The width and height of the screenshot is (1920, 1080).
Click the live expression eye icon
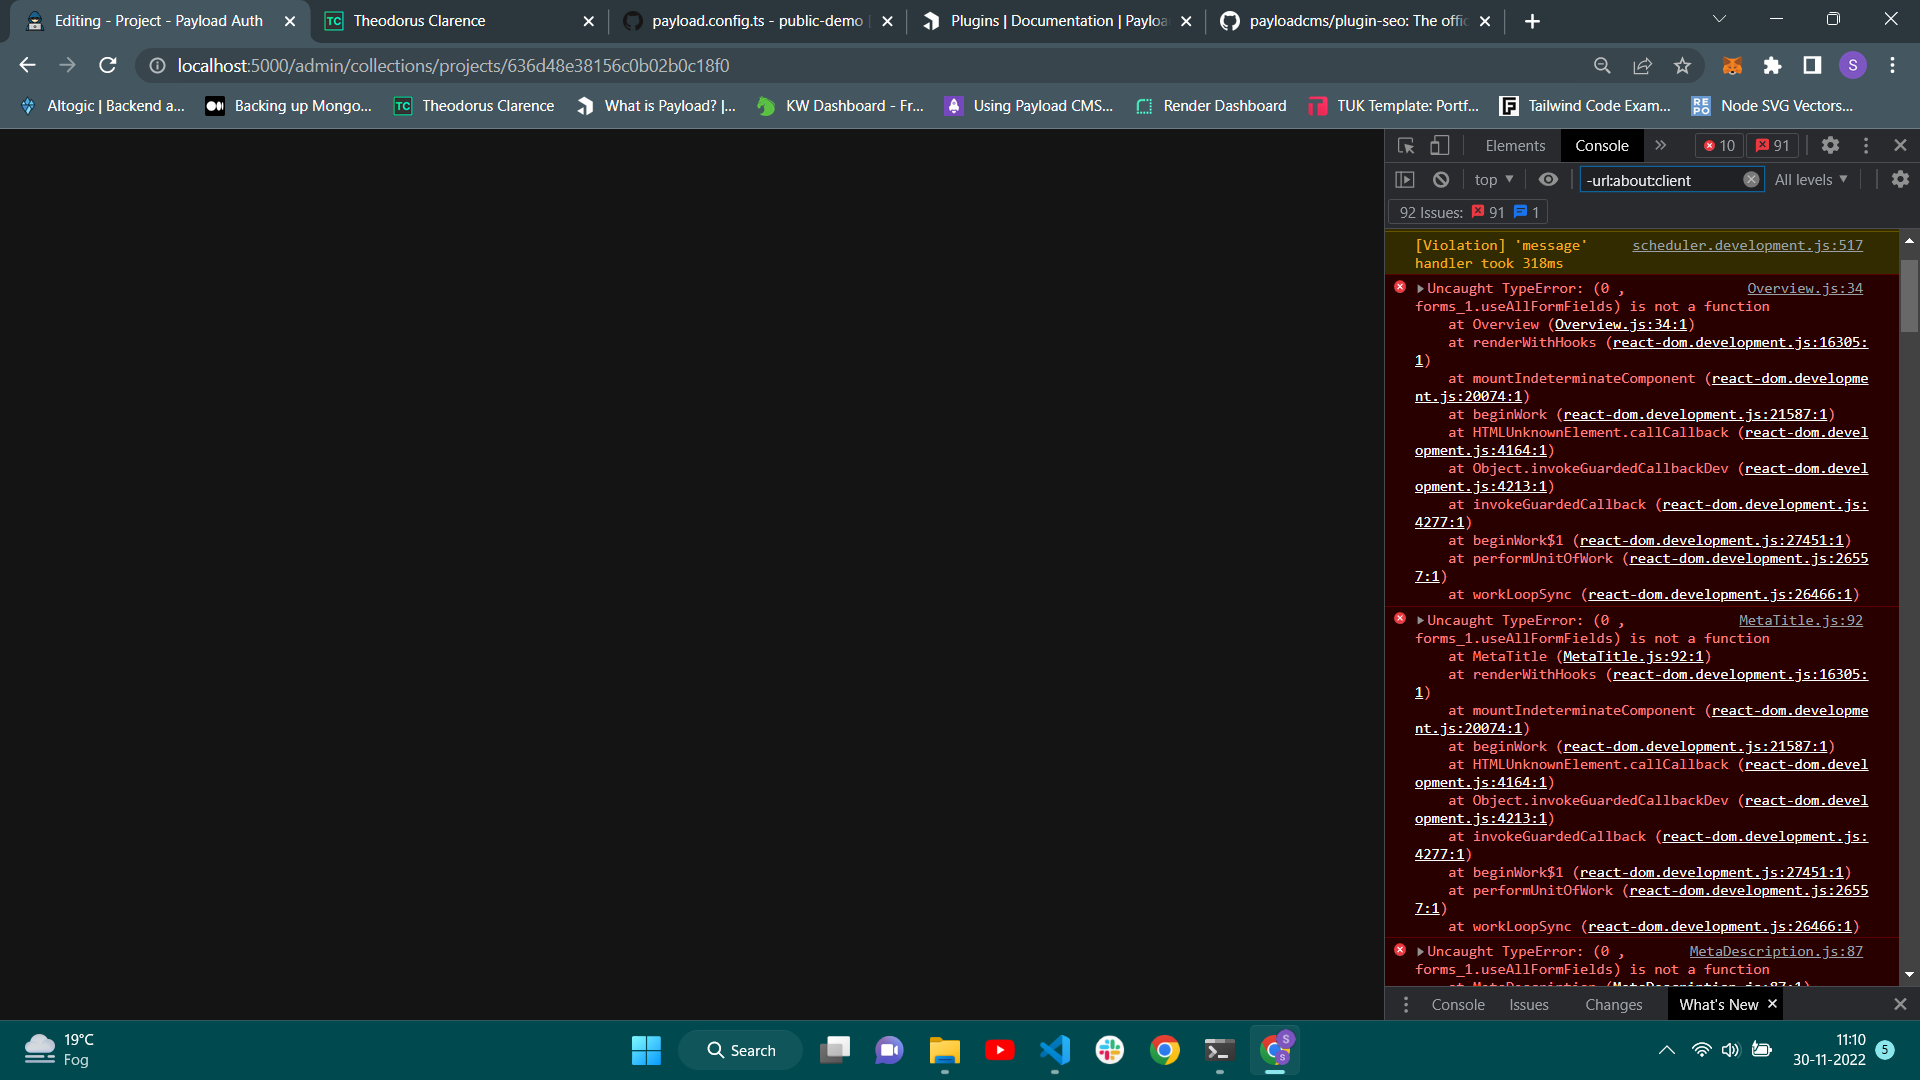click(1548, 180)
